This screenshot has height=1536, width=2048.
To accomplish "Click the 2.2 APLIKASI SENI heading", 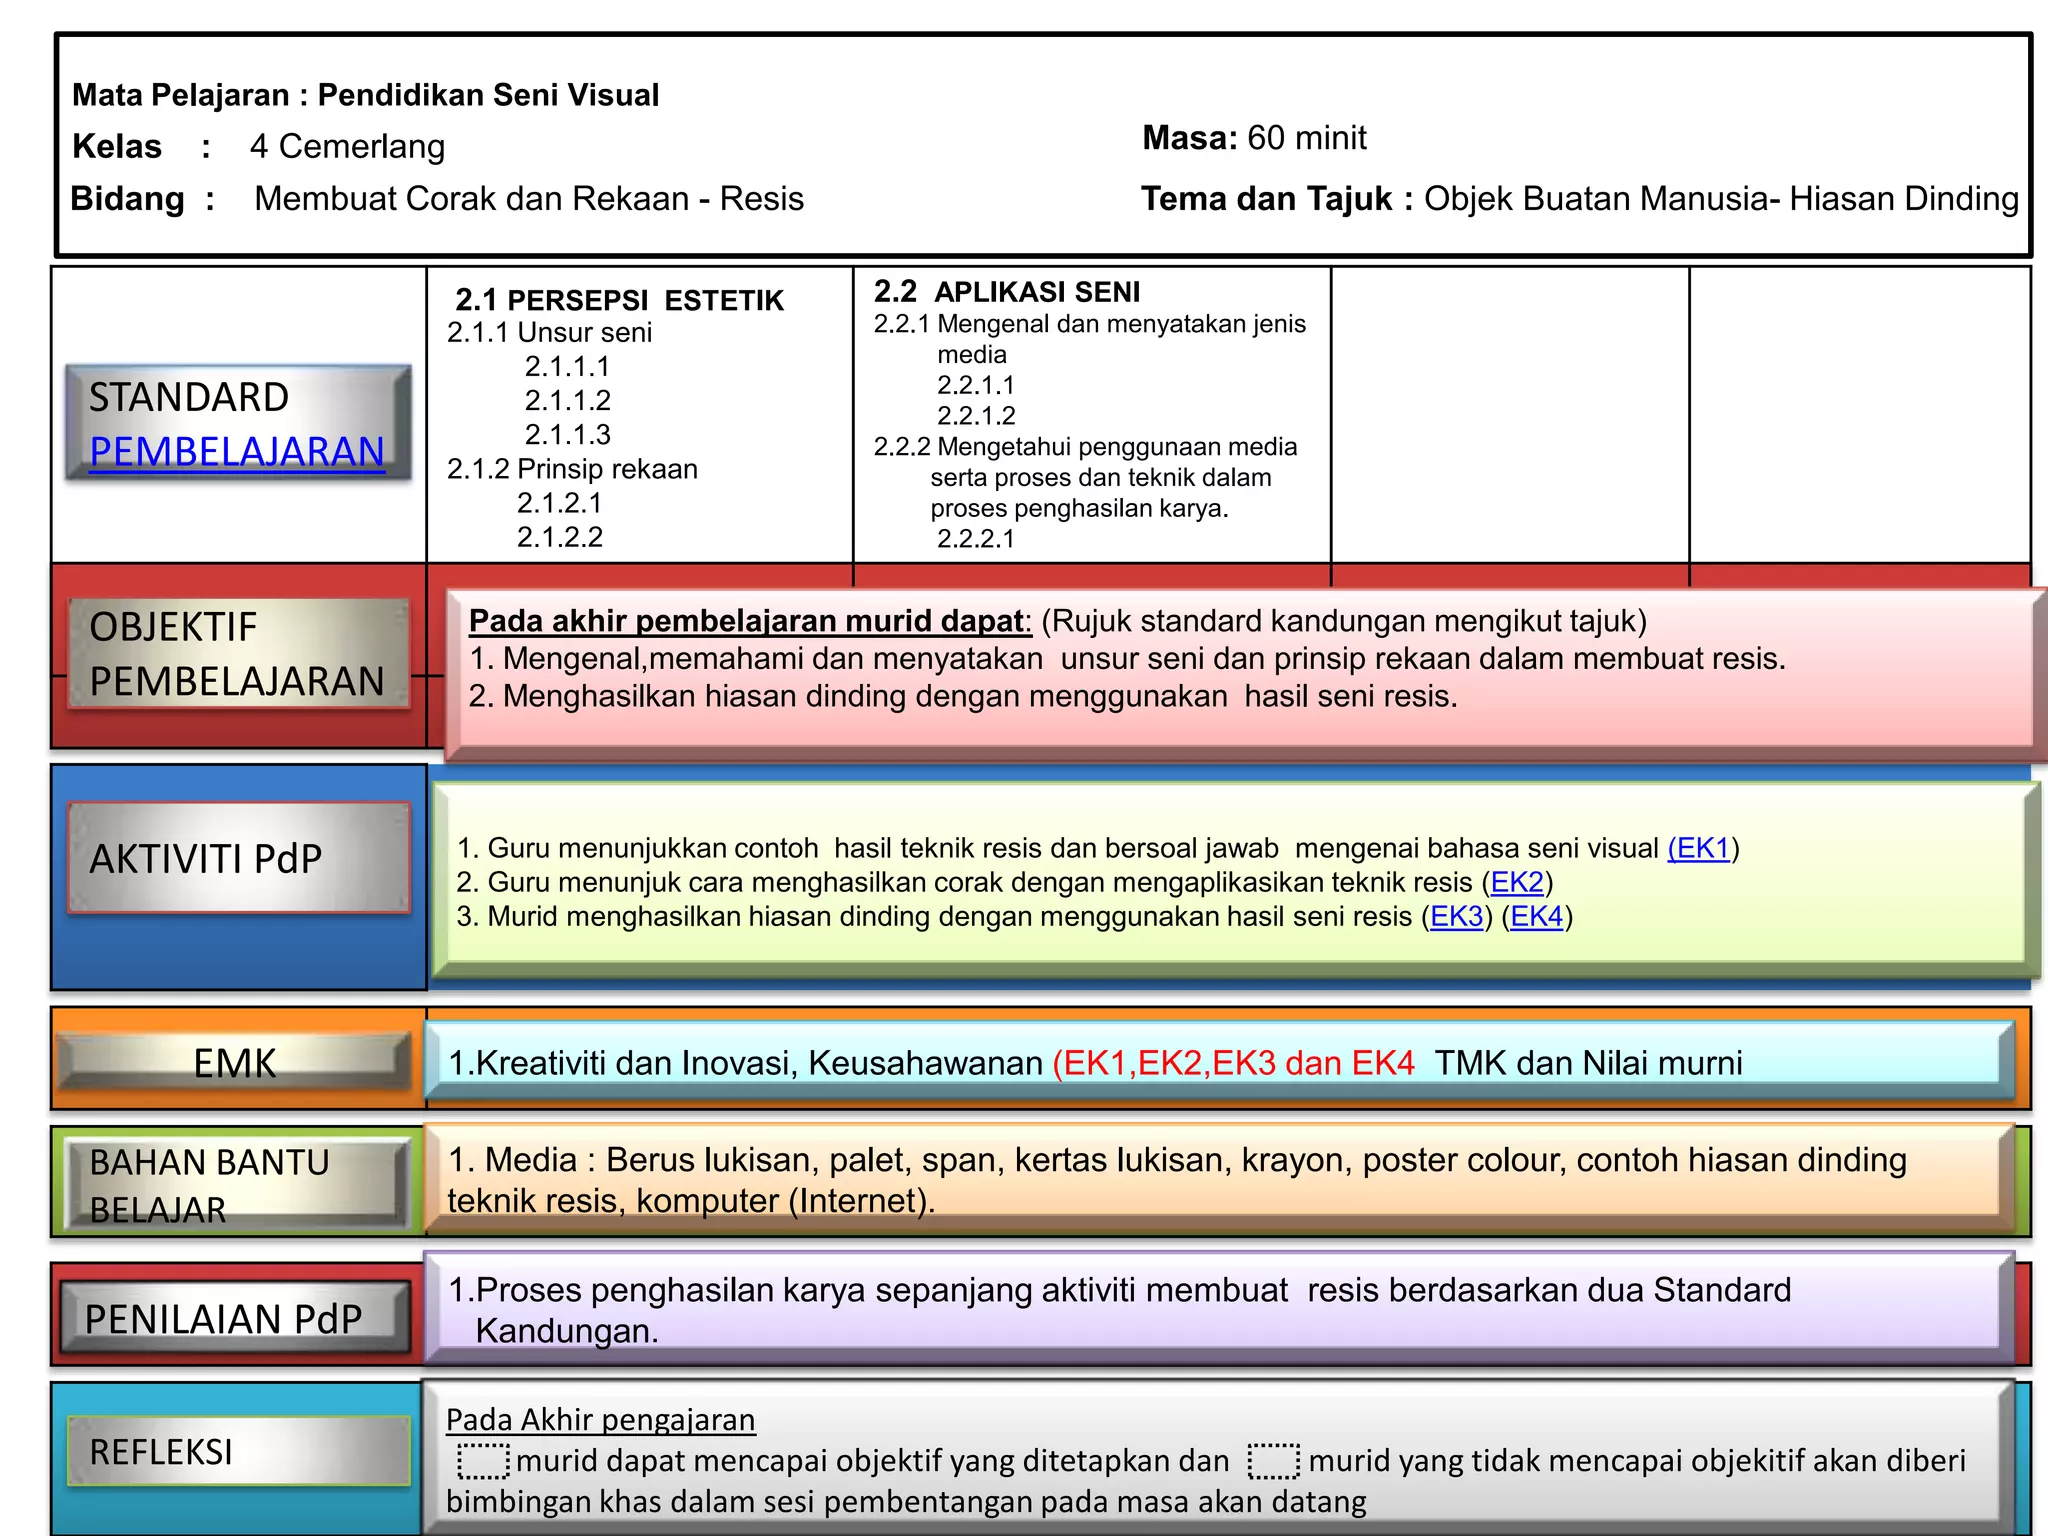I will pyautogui.click(x=1006, y=292).
